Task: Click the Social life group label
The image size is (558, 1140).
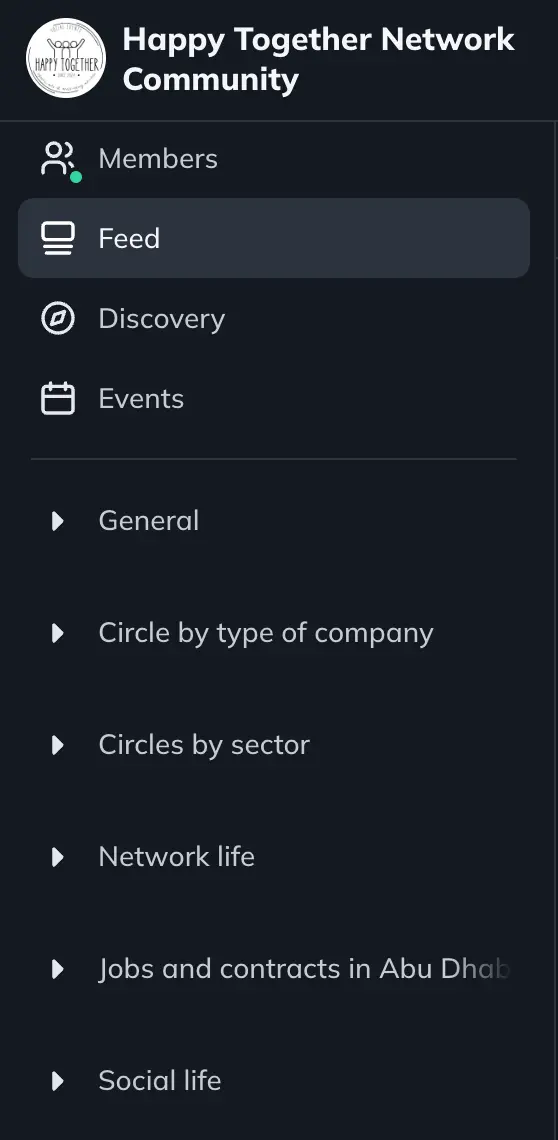Action: (x=160, y=1080)
